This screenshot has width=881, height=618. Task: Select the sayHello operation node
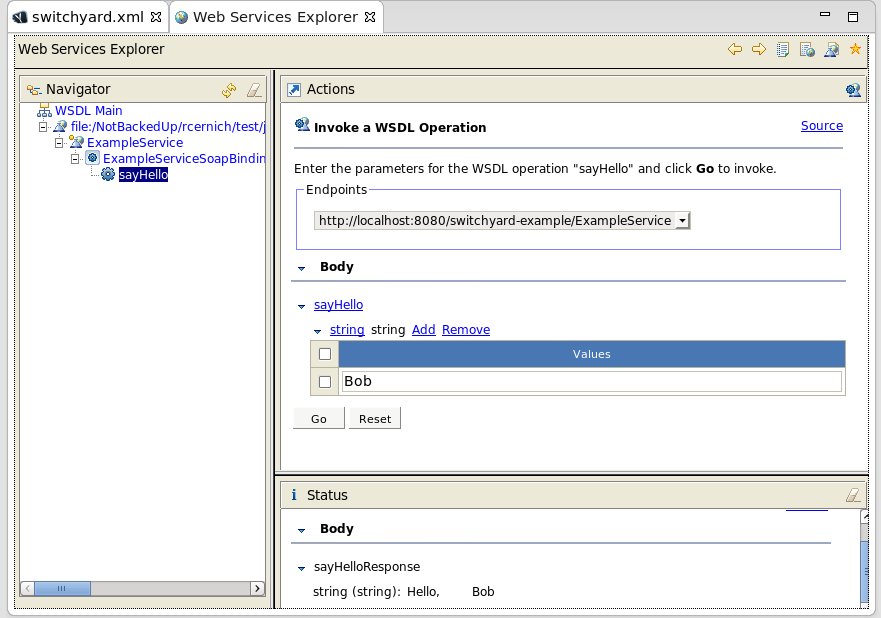pos(143,175)
